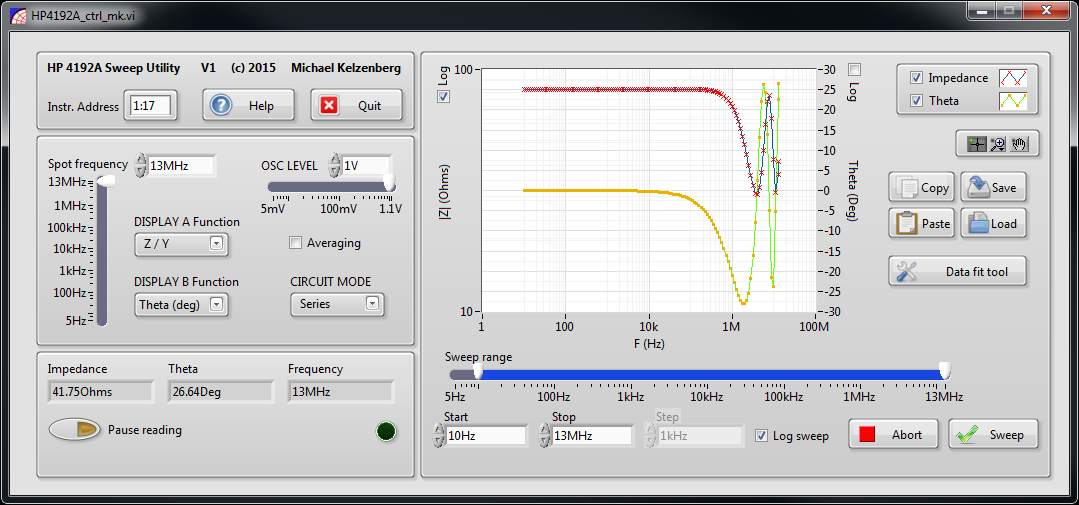The image size is (1079, 505).
Task: Click the Impedance plot legend sample
Action: coord(1012,78)
